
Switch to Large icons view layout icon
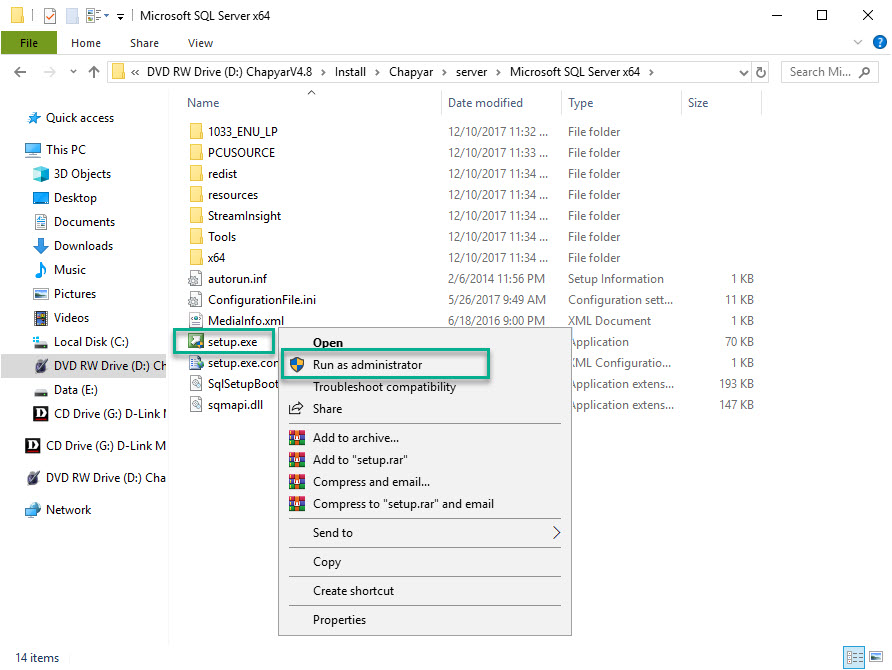coord(877,657)
